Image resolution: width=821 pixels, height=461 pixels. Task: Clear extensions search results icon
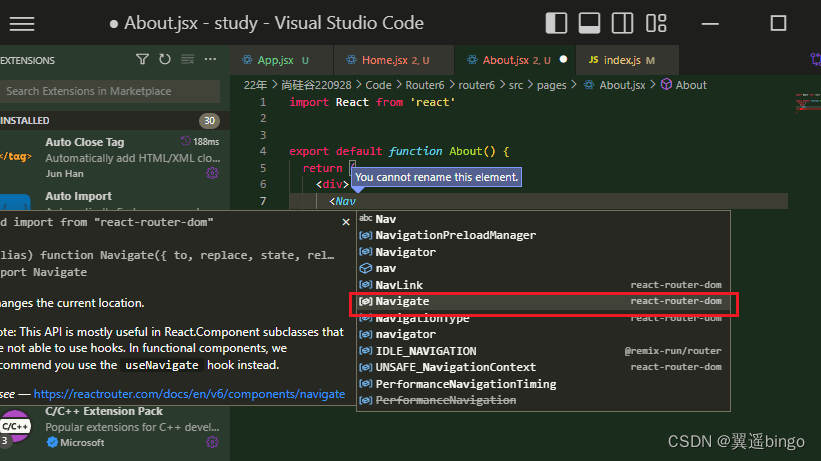[x=187, y=59]
